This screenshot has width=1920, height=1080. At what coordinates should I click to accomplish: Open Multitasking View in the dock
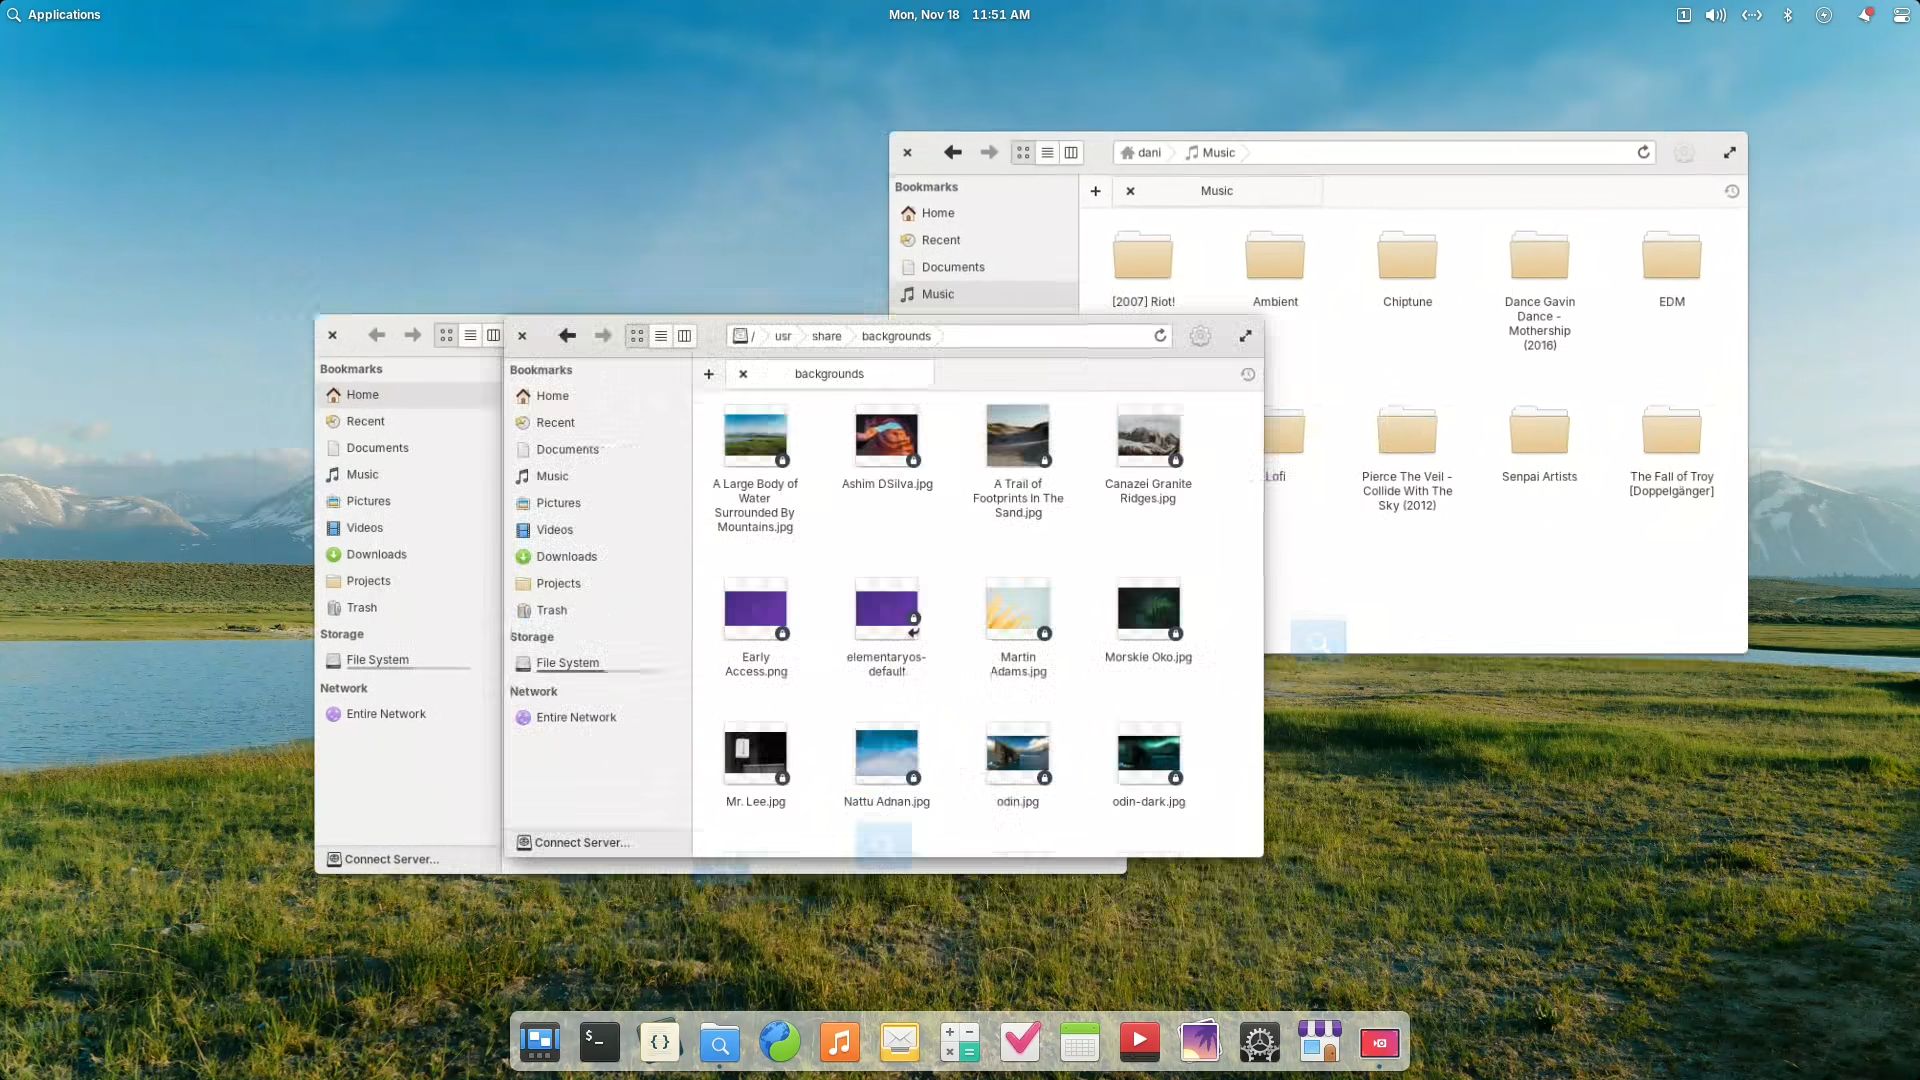pyautogui.click(x=540, y=1042)
